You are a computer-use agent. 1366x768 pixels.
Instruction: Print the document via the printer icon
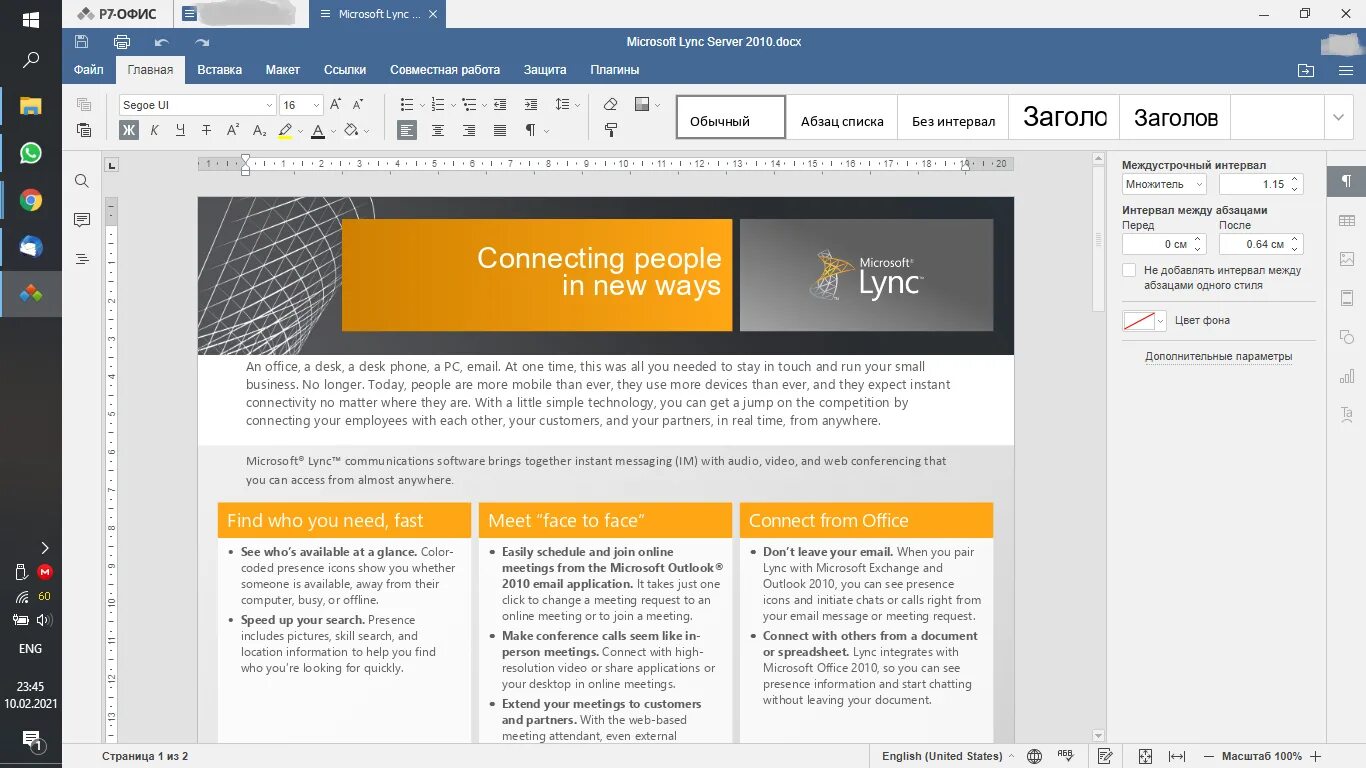point(122,42)
